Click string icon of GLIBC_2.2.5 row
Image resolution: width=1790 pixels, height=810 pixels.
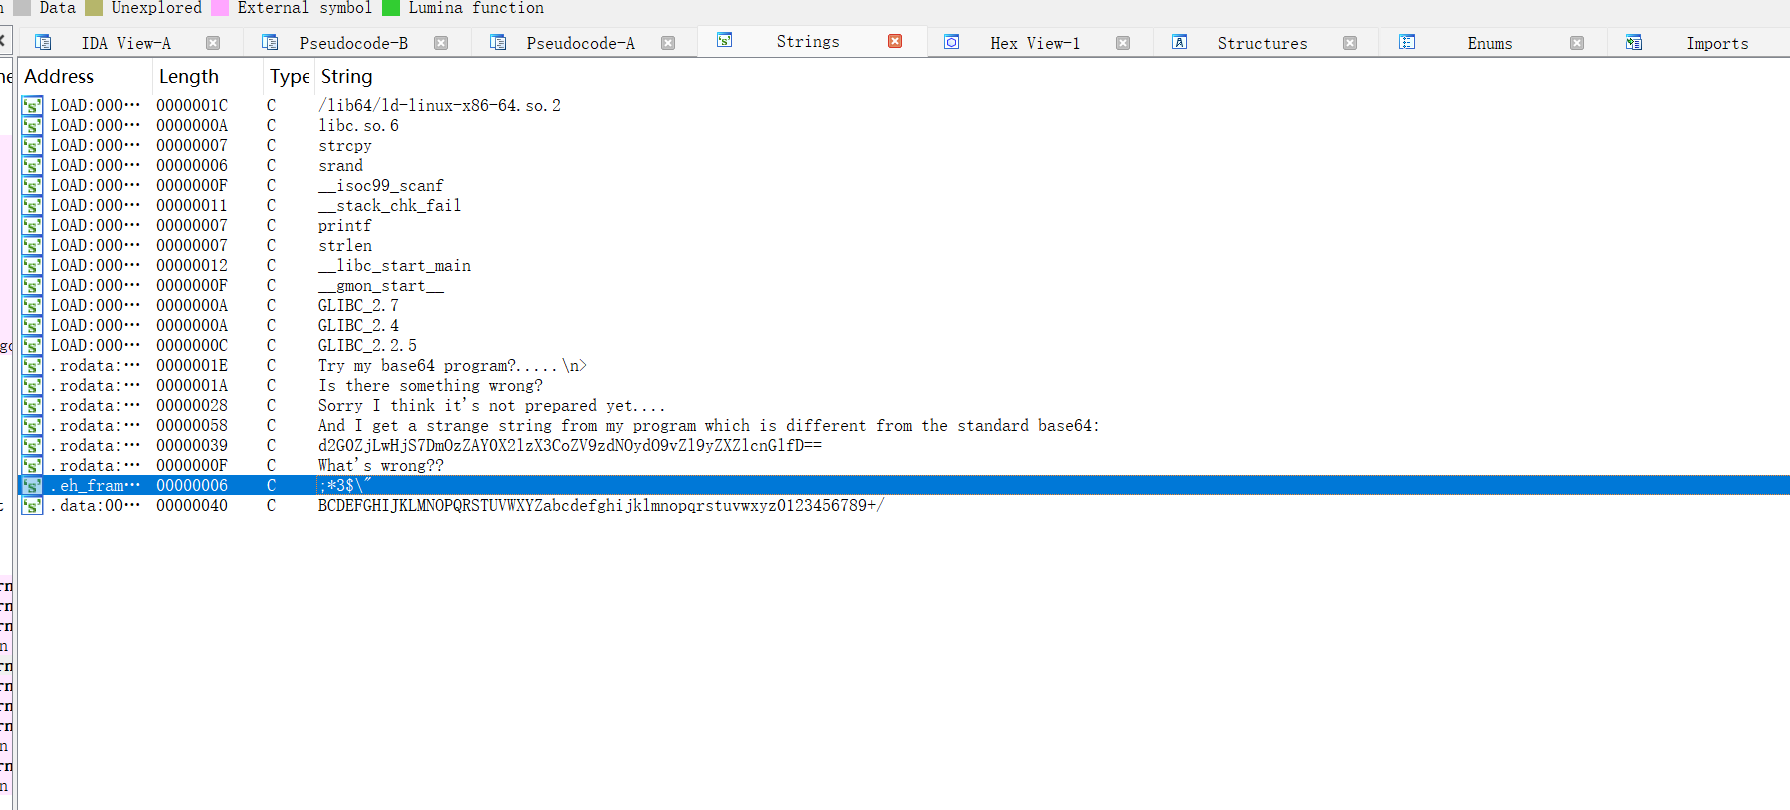pos(32,345)
